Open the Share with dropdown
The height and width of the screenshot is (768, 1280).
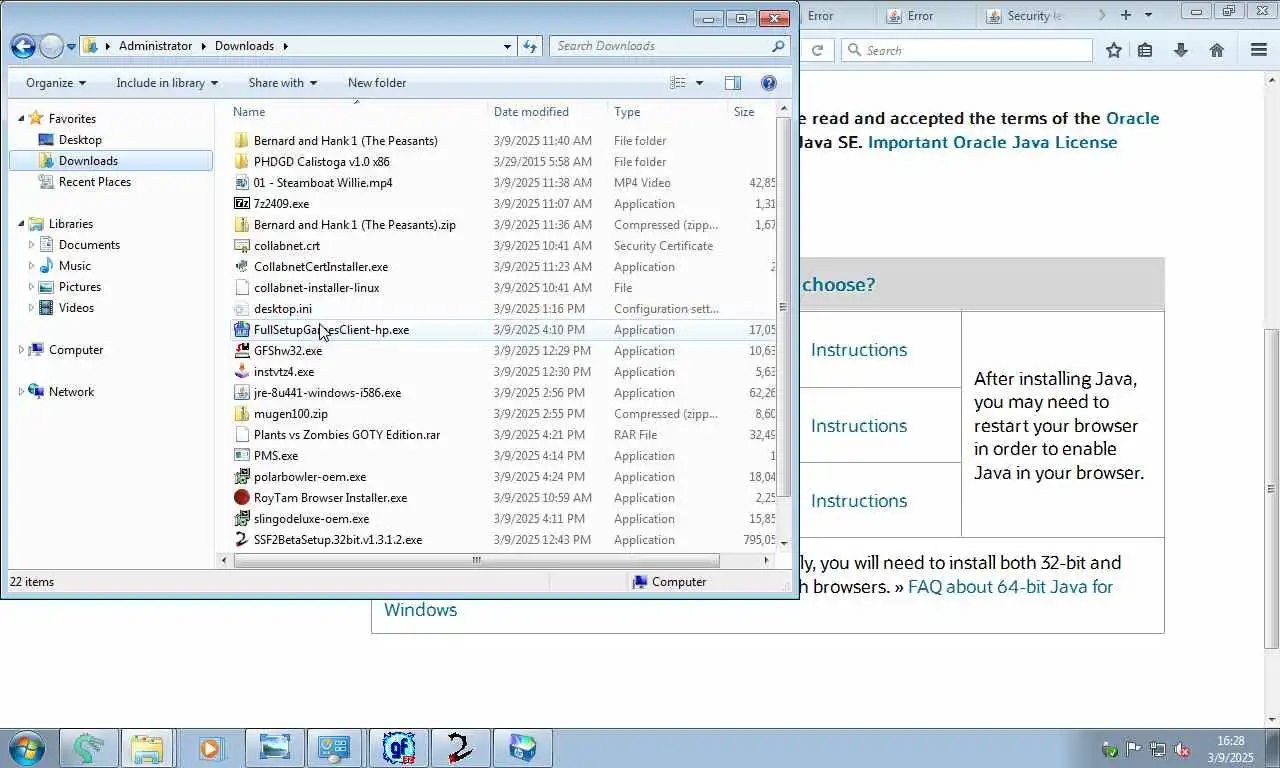283,83
